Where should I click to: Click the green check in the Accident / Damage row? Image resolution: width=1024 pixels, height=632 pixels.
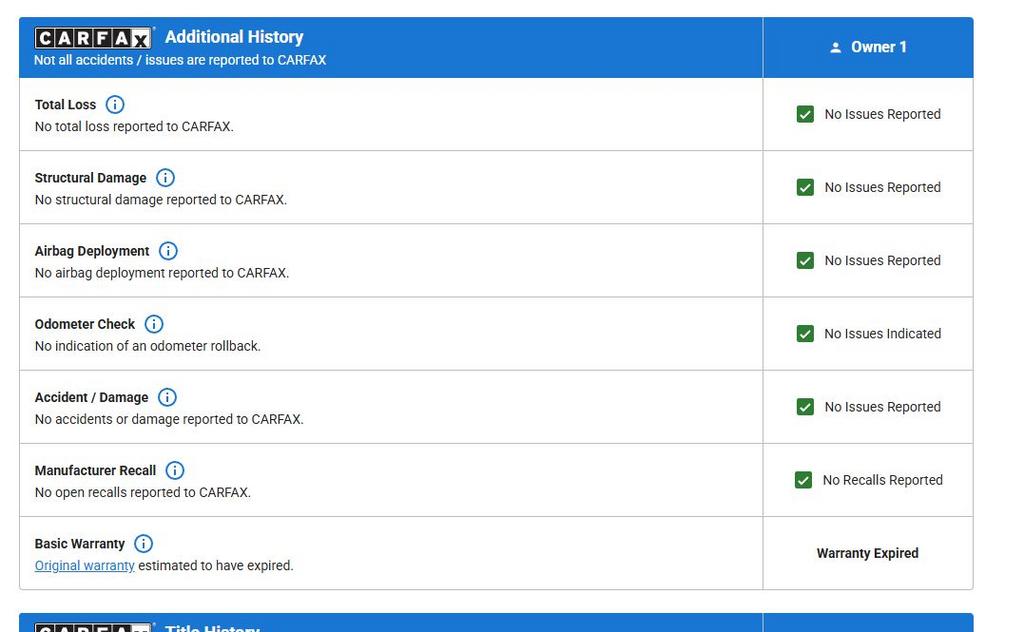tap(805, 407)
